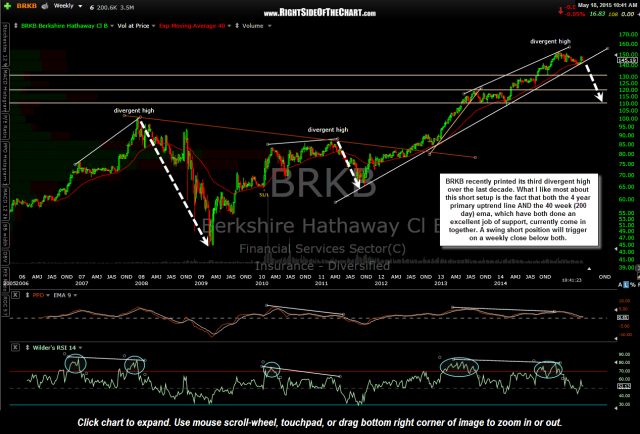Select the MACD Histogram side tab
640x434 pixels.
pyautogui.click(x=5, y=89)
